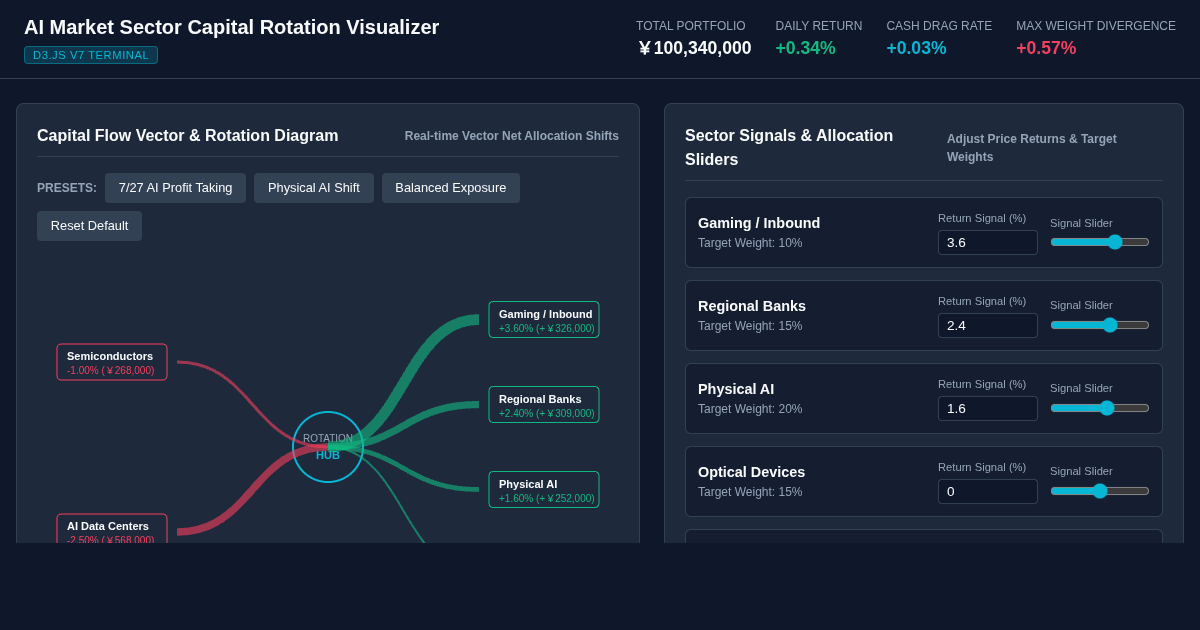Click the D3.JS V7 TERMINAL badge
This screenshot has height=630, width=1200.
point(91,55)
